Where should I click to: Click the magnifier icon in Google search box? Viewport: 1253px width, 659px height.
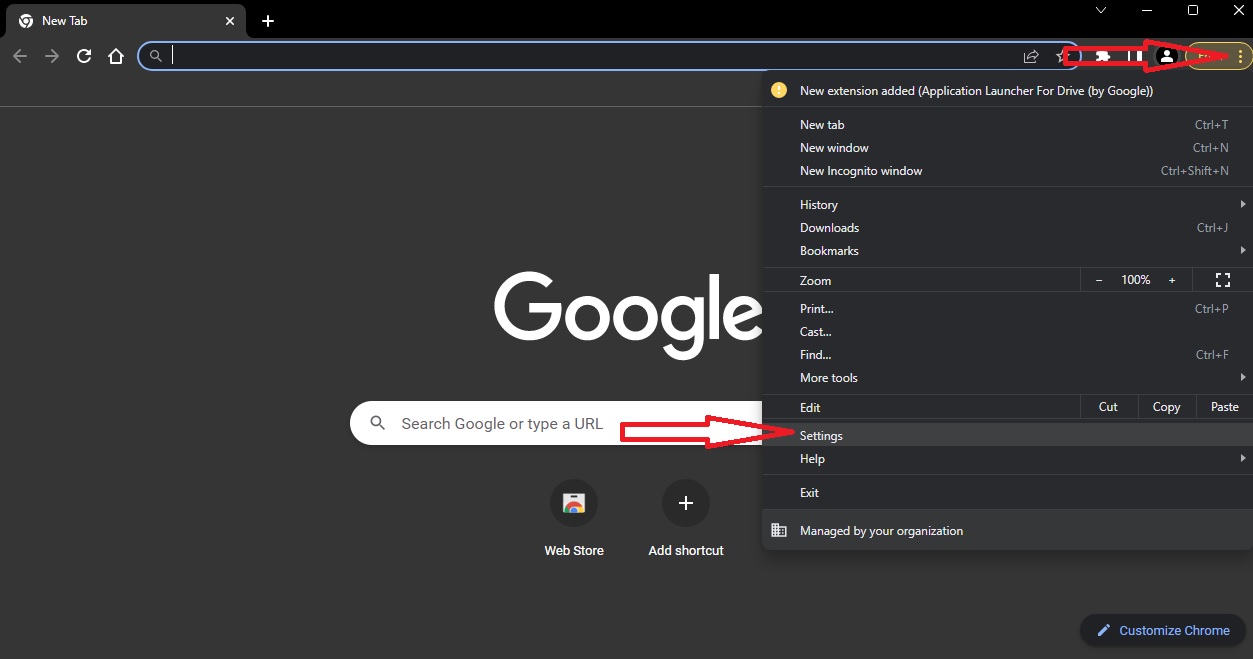pos(378,423)
